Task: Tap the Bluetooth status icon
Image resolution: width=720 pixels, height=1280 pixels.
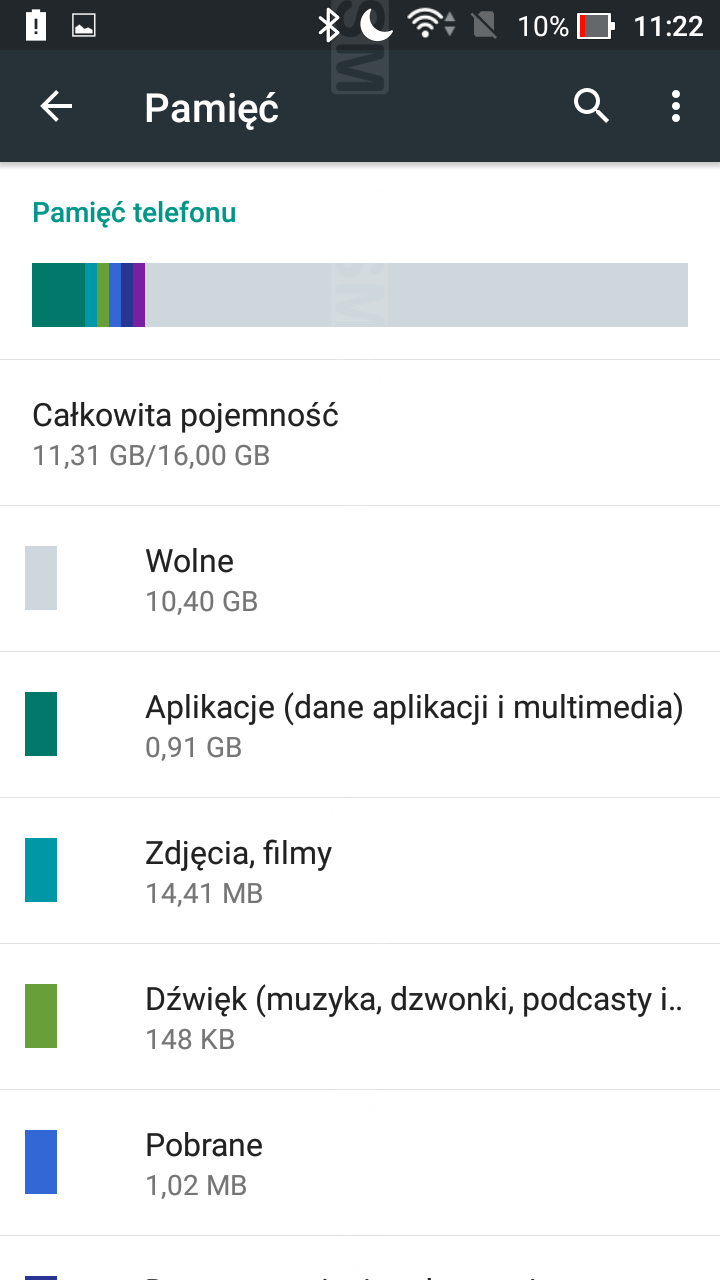Action: pyautogui.click(x=328, y=26)
